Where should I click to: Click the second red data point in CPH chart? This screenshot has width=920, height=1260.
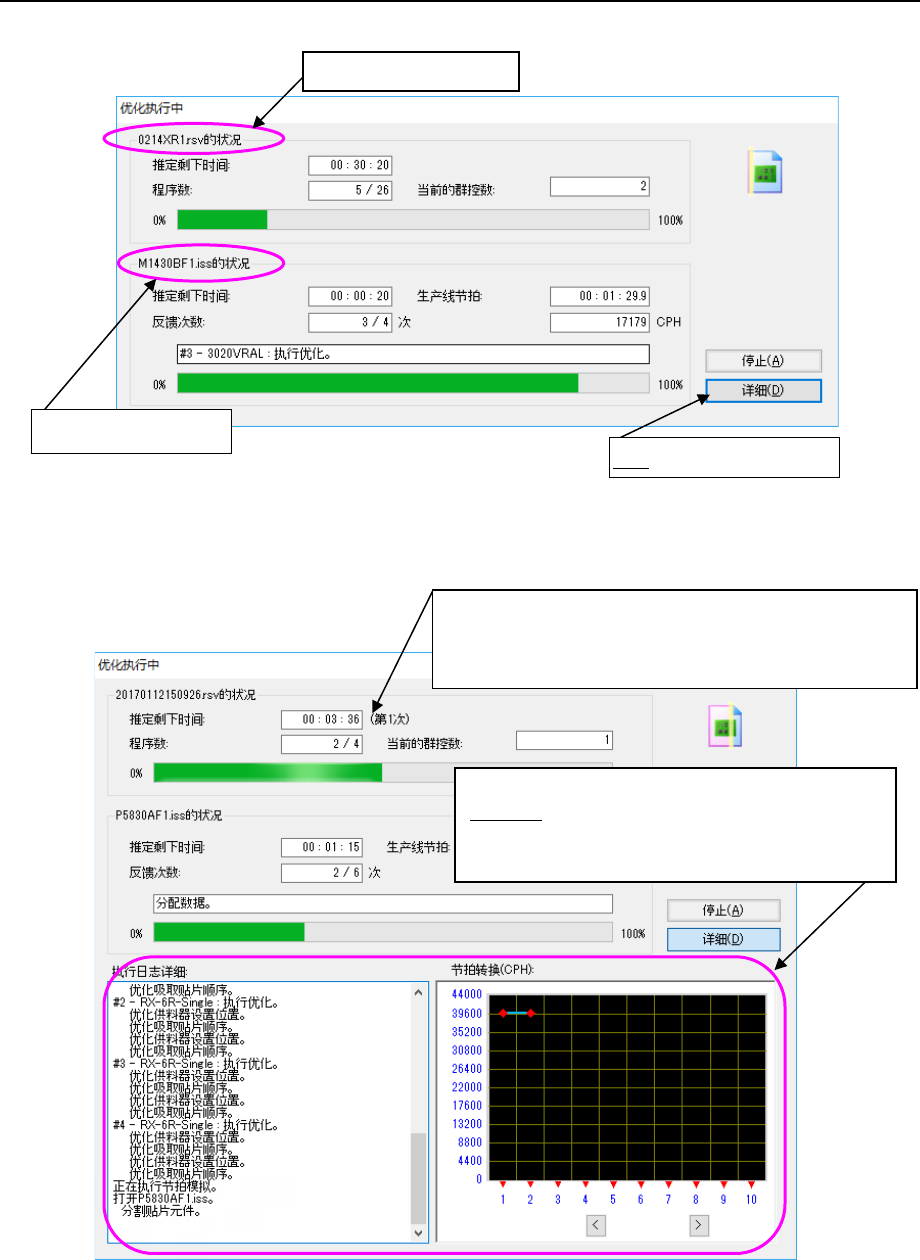point(531,1013)
